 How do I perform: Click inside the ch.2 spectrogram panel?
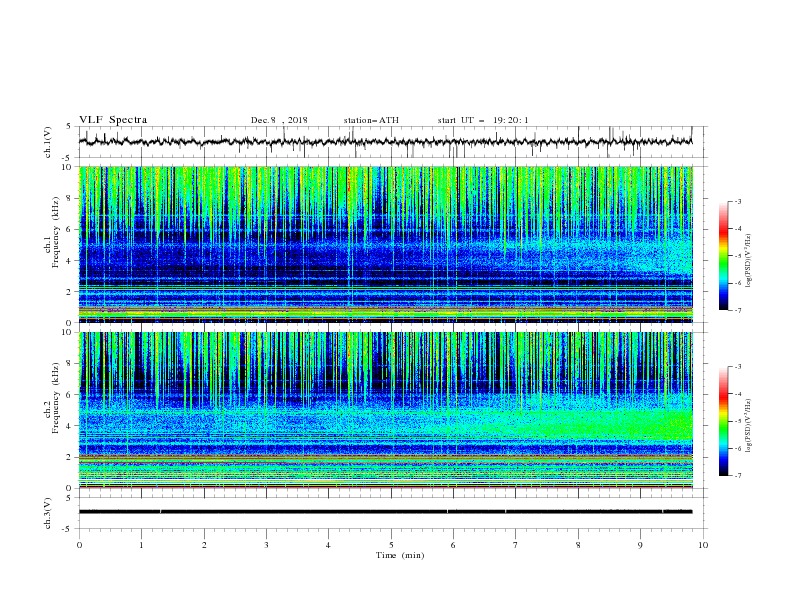[x=386, y=410]
